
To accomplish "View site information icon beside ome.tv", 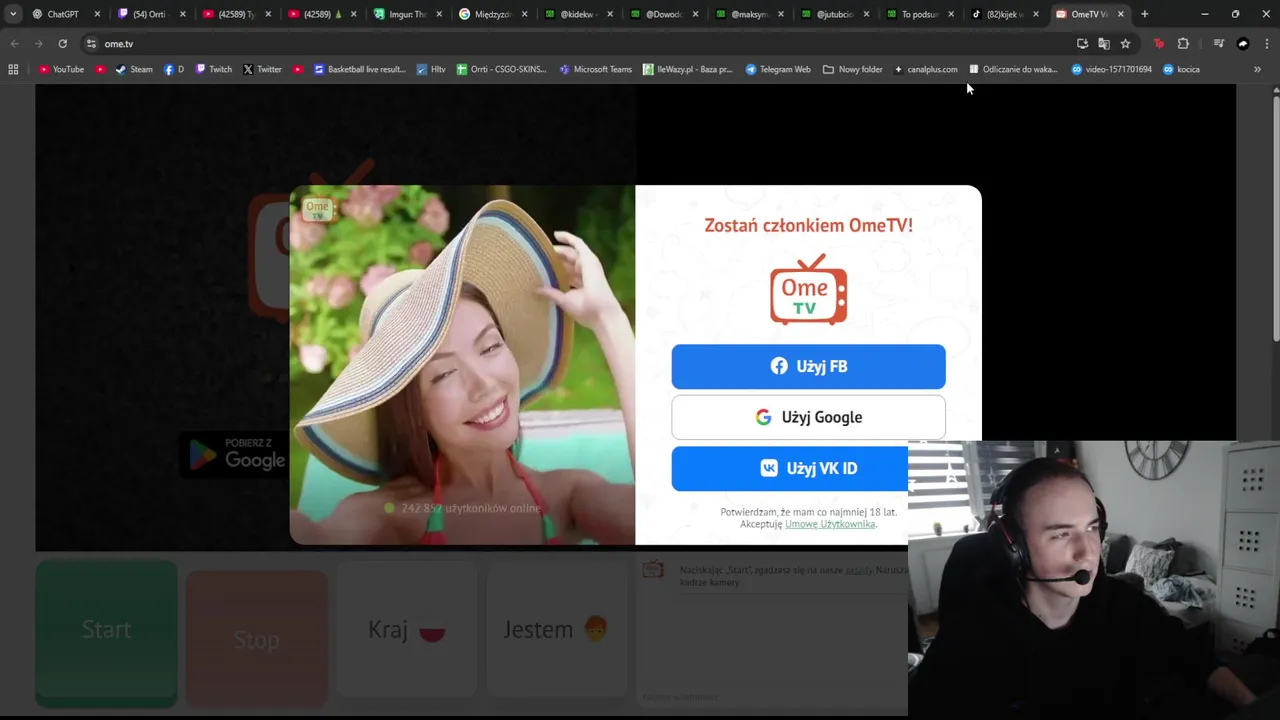I will pos(91,44).
